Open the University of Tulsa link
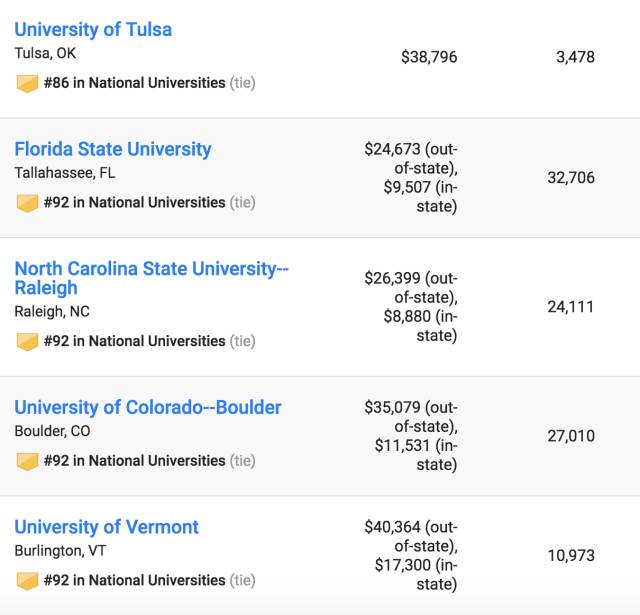Screen dimensions: 640x615 click(93, 29)
